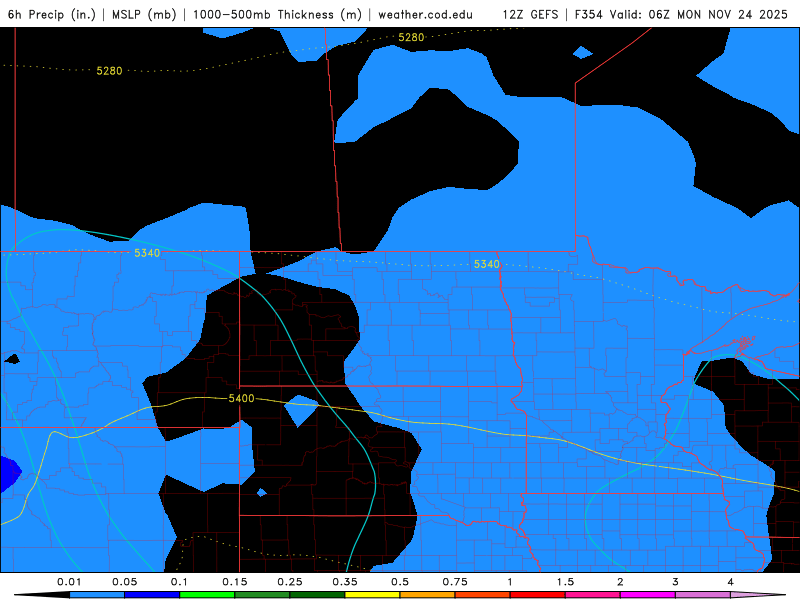This screenshot has height=600, width=800.
Task: Click the '6h Precip (in.)' title text
Action: click(x=52, y=14)
